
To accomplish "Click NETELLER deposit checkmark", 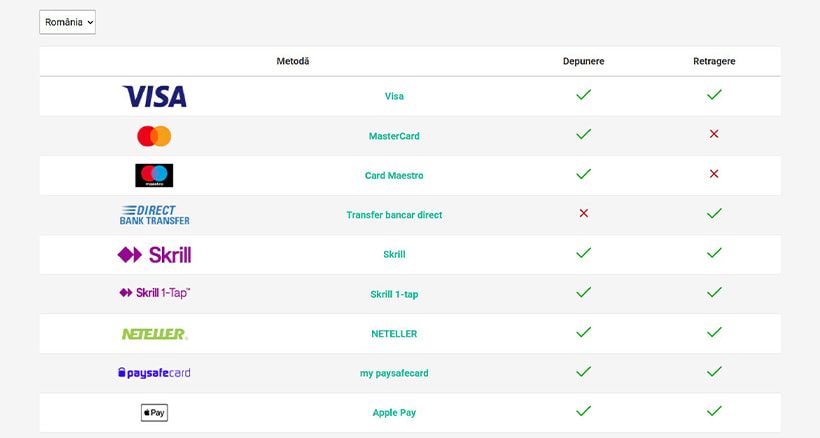I will click(584, 332).
